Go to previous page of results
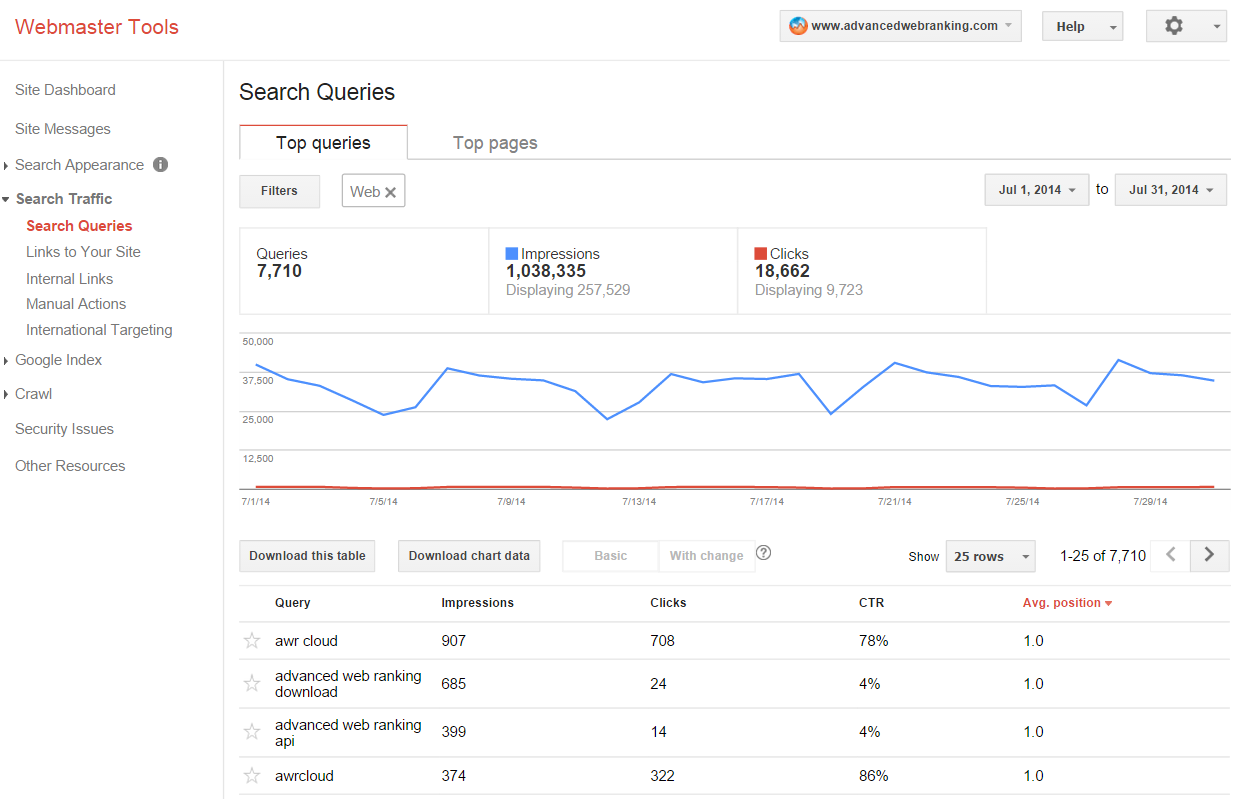 pos(1171,555)
